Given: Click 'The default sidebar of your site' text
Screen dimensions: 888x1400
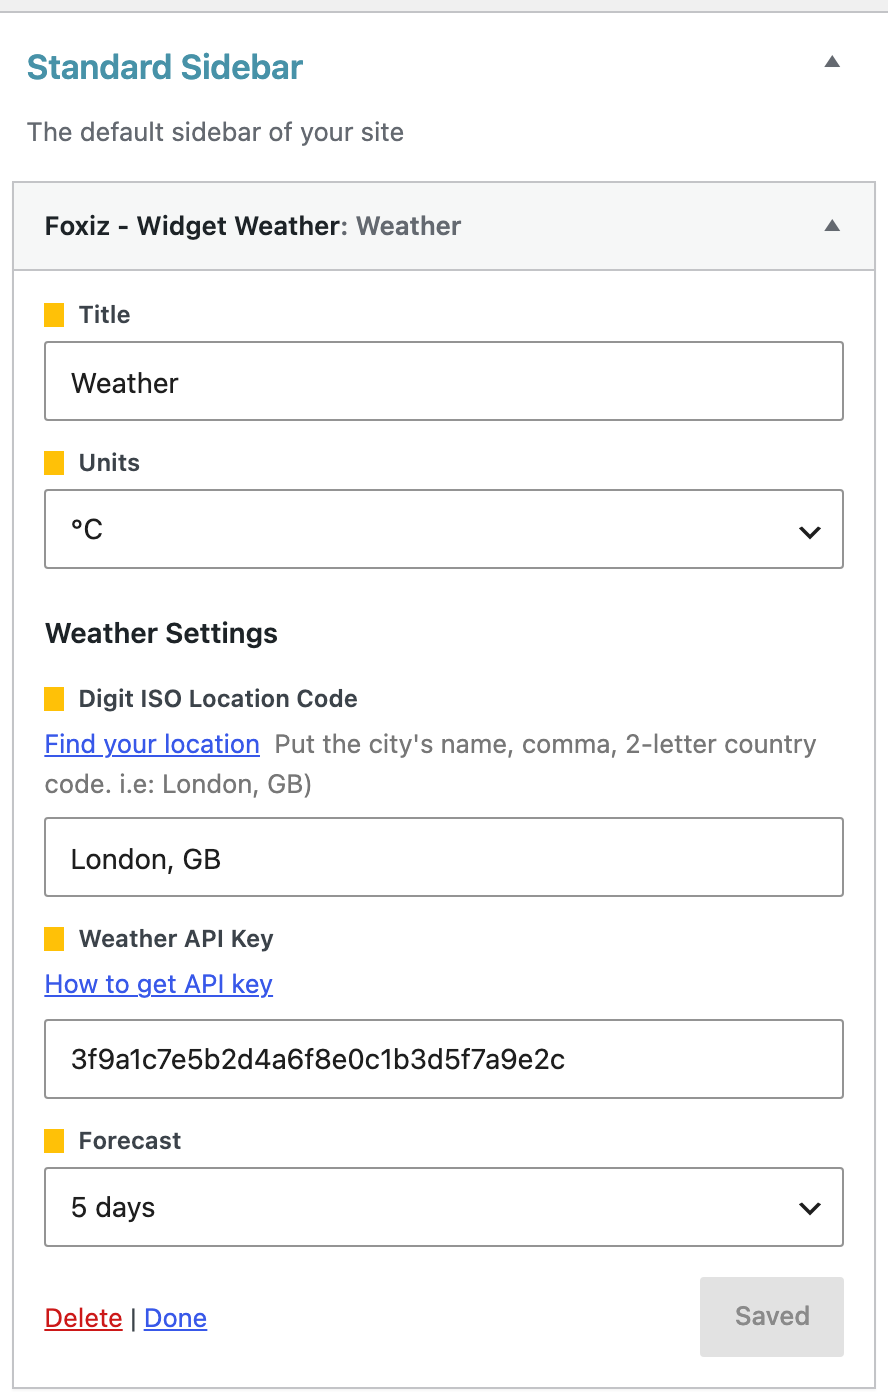Looking at the screenshot, I should click(x=216, y=132).
